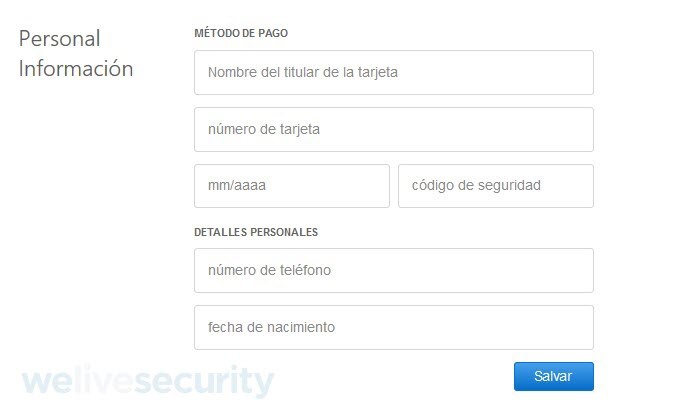The height and width of the screenshot is (411, 689).
Task: Click the MÉTODO DE PAGO section label
Action: point(241,33)
